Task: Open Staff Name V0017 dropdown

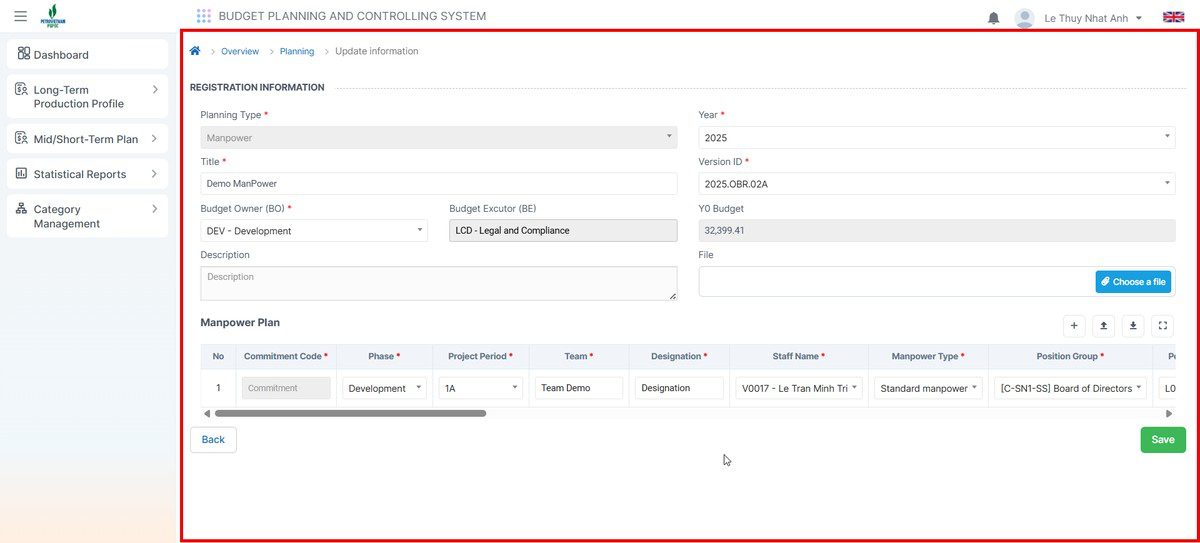Action: tap(799, 388)
